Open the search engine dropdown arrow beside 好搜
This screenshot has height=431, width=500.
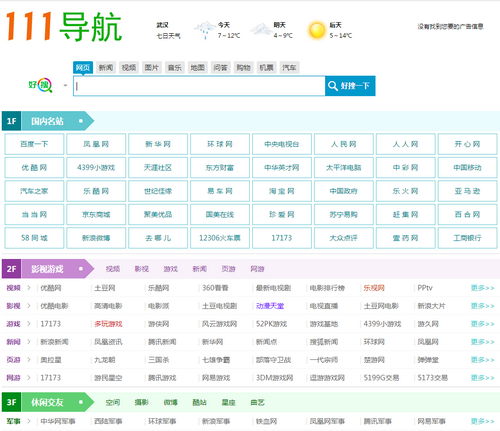click(65, 85)
